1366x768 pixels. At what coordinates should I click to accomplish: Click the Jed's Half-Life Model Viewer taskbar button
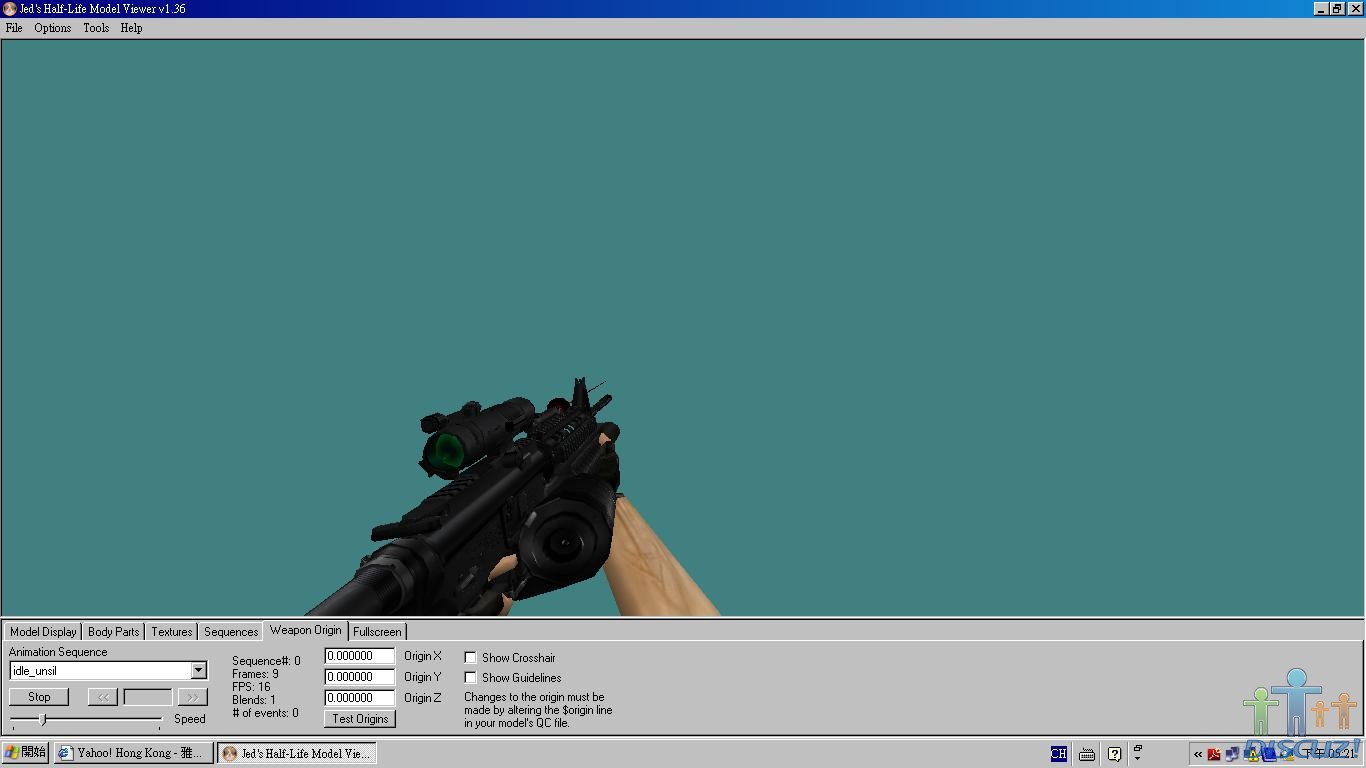[297, 753]
